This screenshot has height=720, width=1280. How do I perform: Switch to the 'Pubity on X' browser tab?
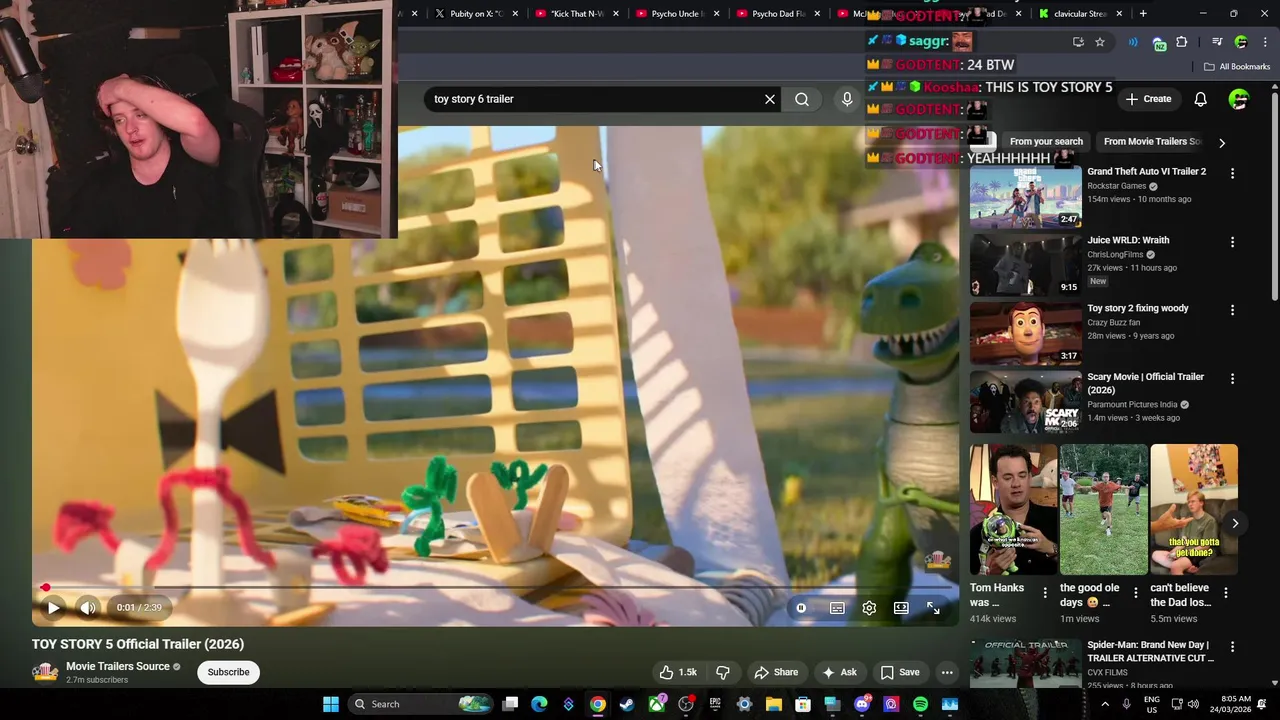(477, 14)
